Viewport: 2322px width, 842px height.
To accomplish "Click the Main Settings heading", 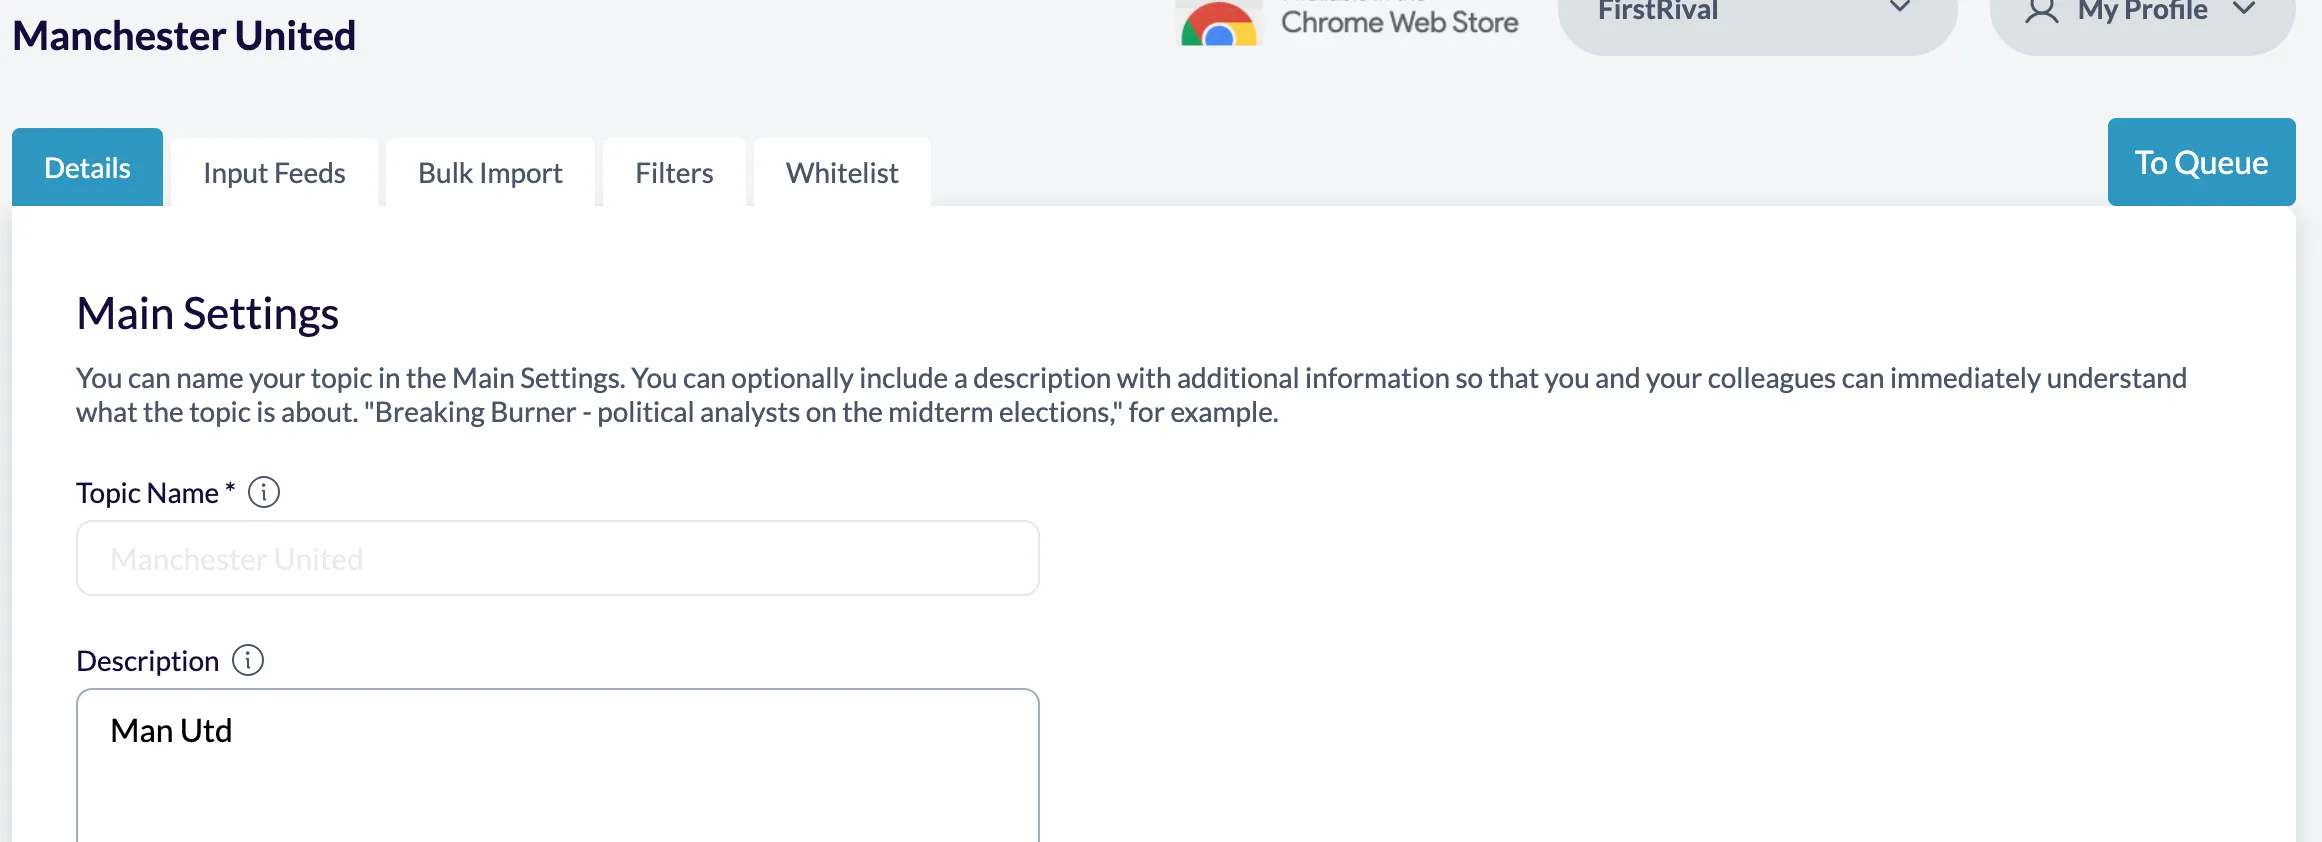I will [208, 314].
